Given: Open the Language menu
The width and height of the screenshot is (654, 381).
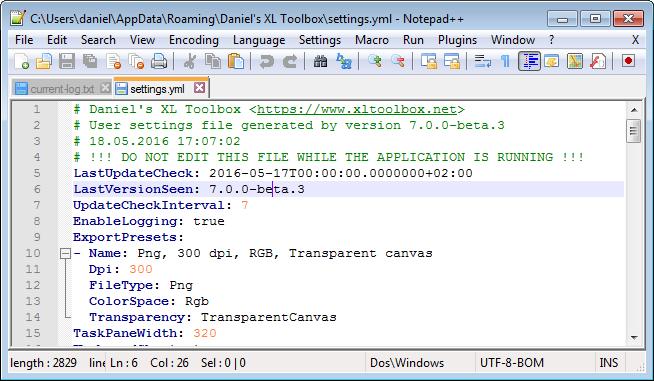Looking at the screenshot, I should 259,40.
